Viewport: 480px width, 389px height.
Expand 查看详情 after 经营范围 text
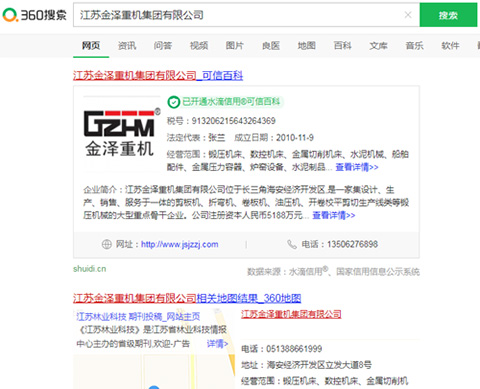point(357,167)
